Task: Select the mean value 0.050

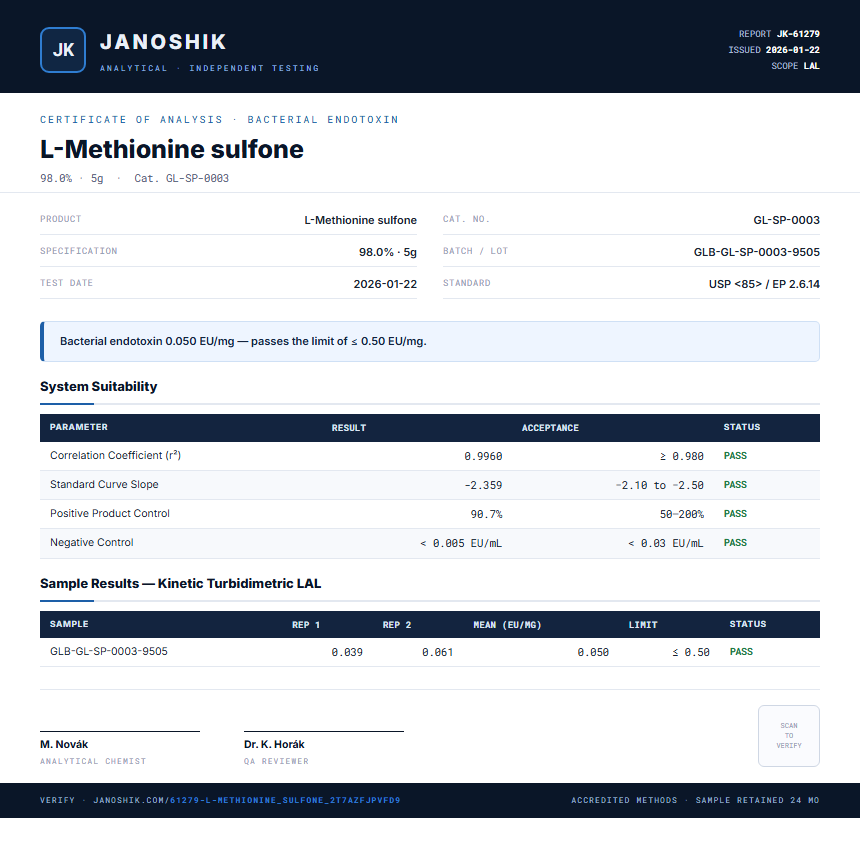Action: 593,652
